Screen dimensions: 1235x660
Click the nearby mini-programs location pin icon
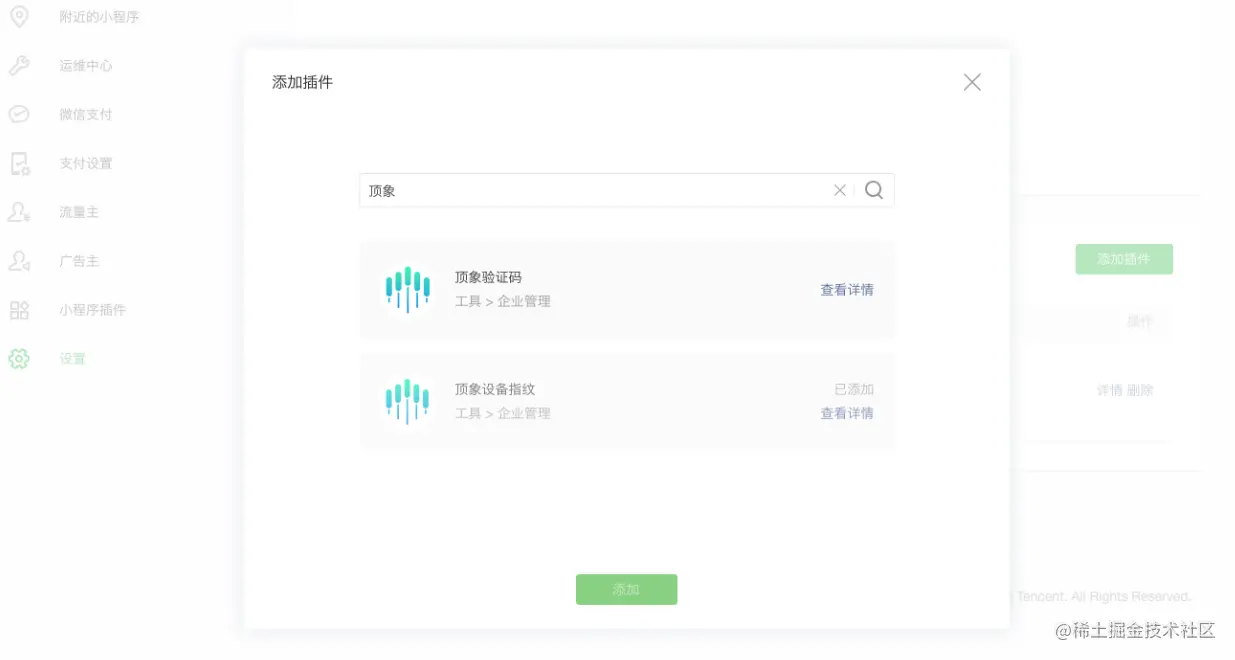(19, 16)
